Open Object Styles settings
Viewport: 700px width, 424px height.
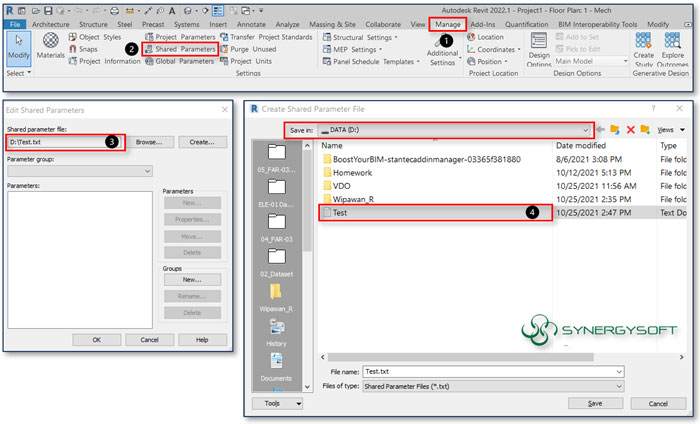point(95,37)
